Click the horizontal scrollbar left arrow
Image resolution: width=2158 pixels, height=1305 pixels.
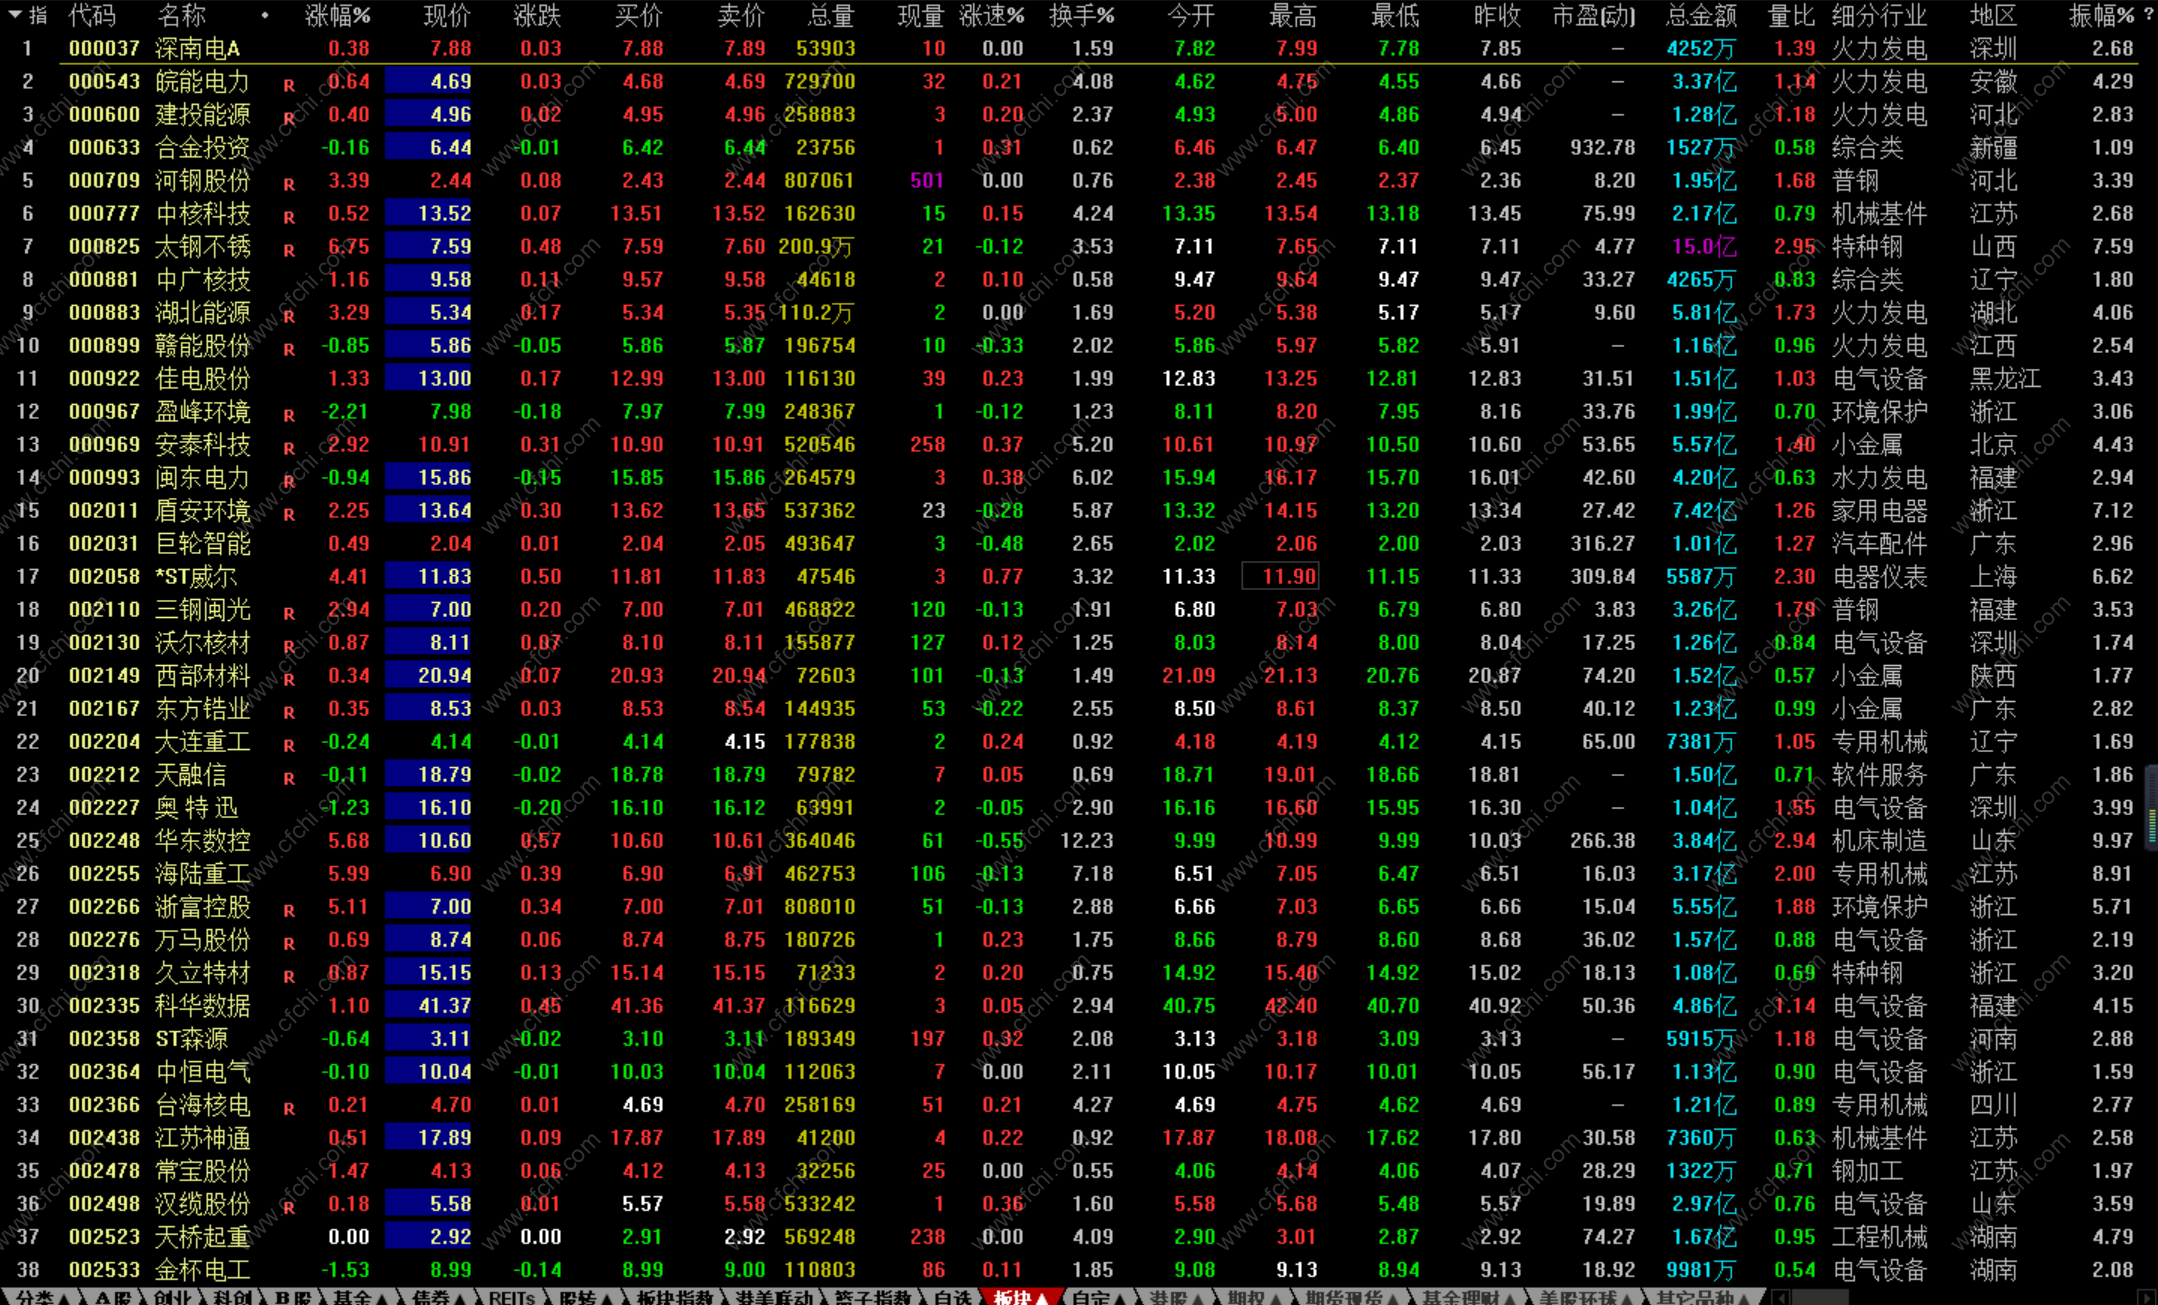tap(1780, 1297)
